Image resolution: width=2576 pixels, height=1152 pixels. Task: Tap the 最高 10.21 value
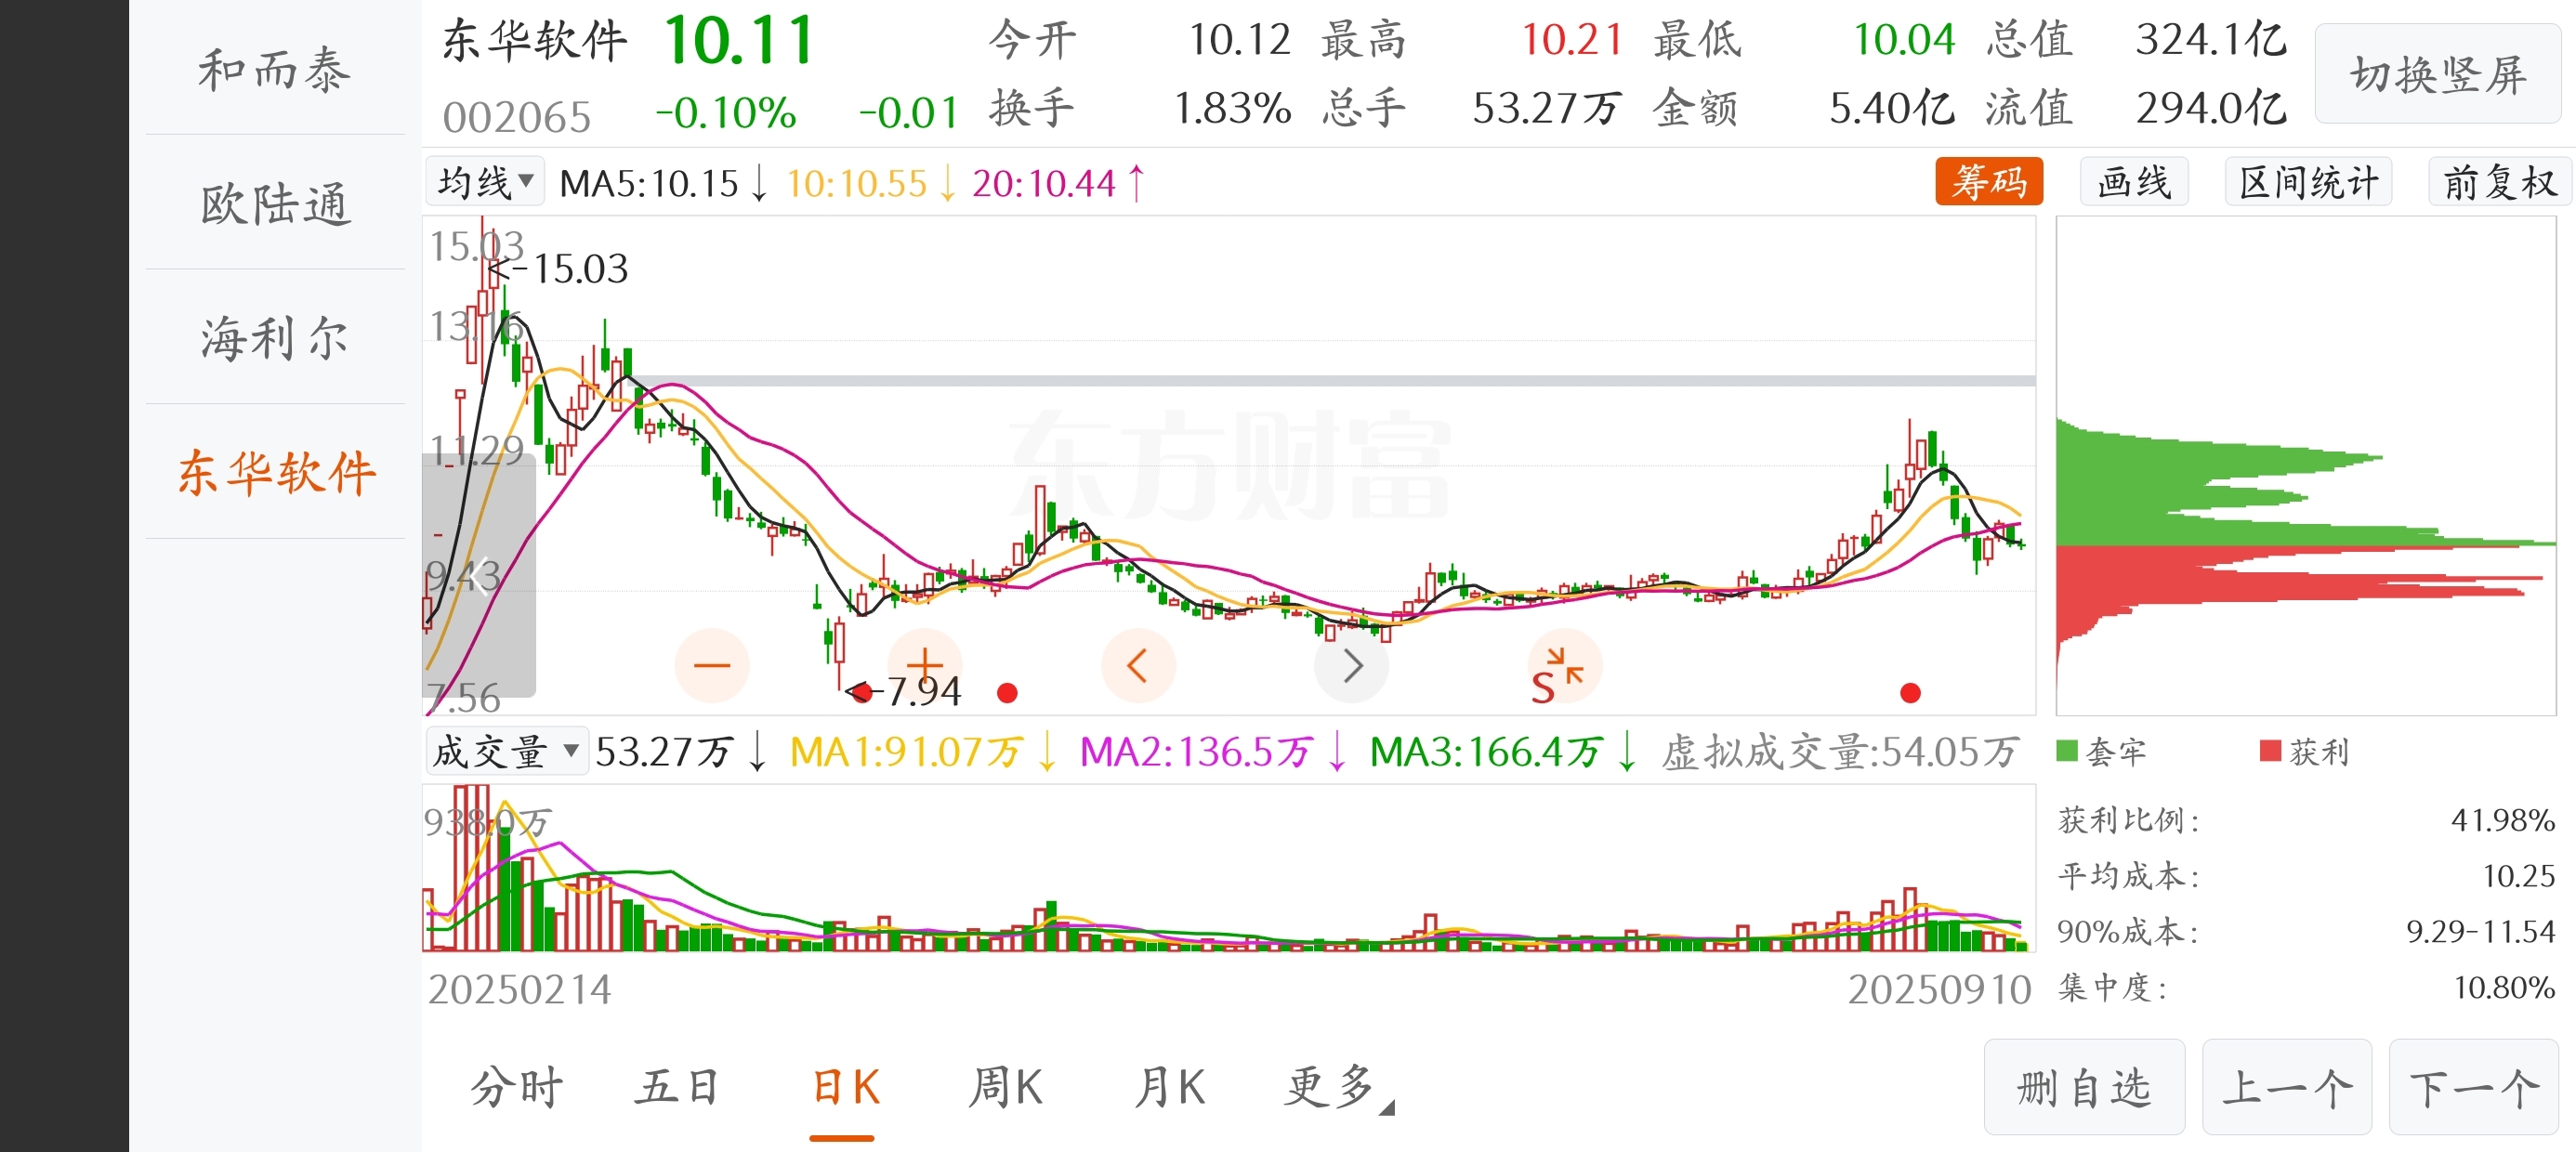tap(1571, 40)
